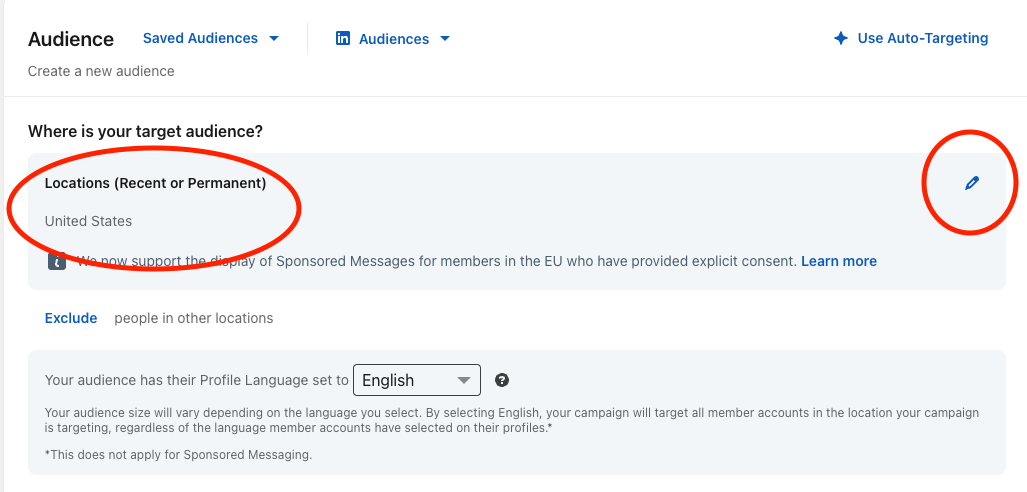1027x492 pixels.
Task: Expand the LinkedIn Audiences dropdown menu
Action: coord(393,39)
